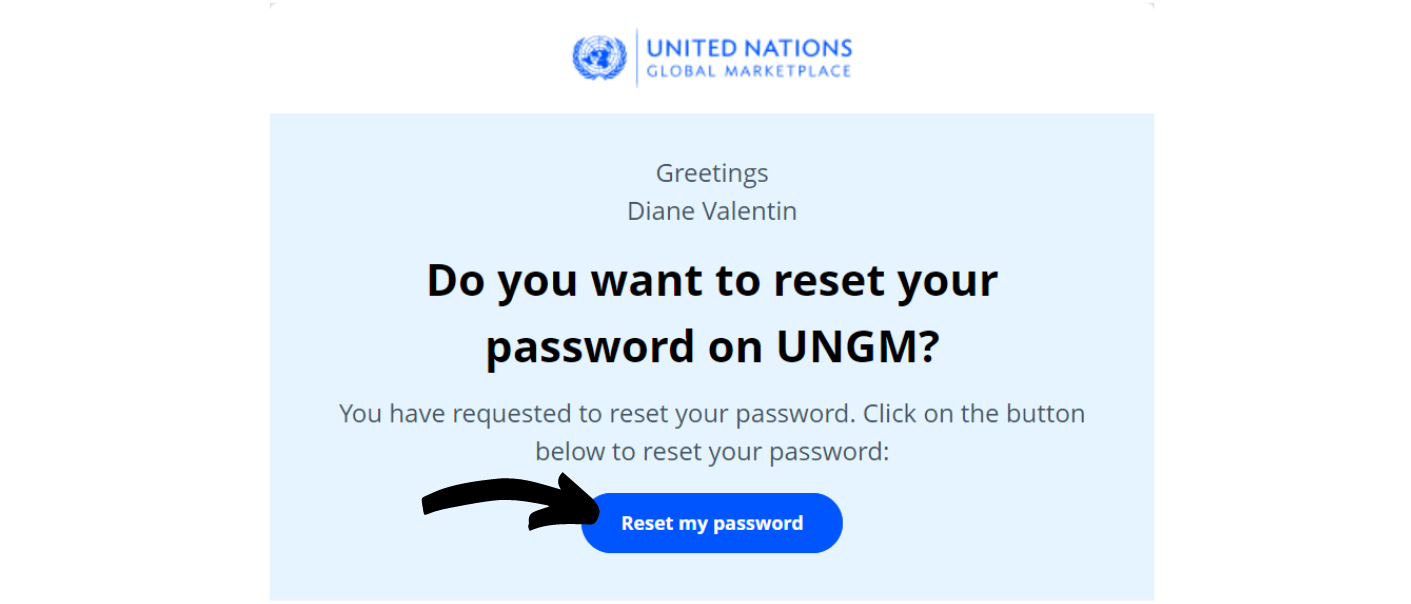Click the Reset my password button

[x=712, y=523]
